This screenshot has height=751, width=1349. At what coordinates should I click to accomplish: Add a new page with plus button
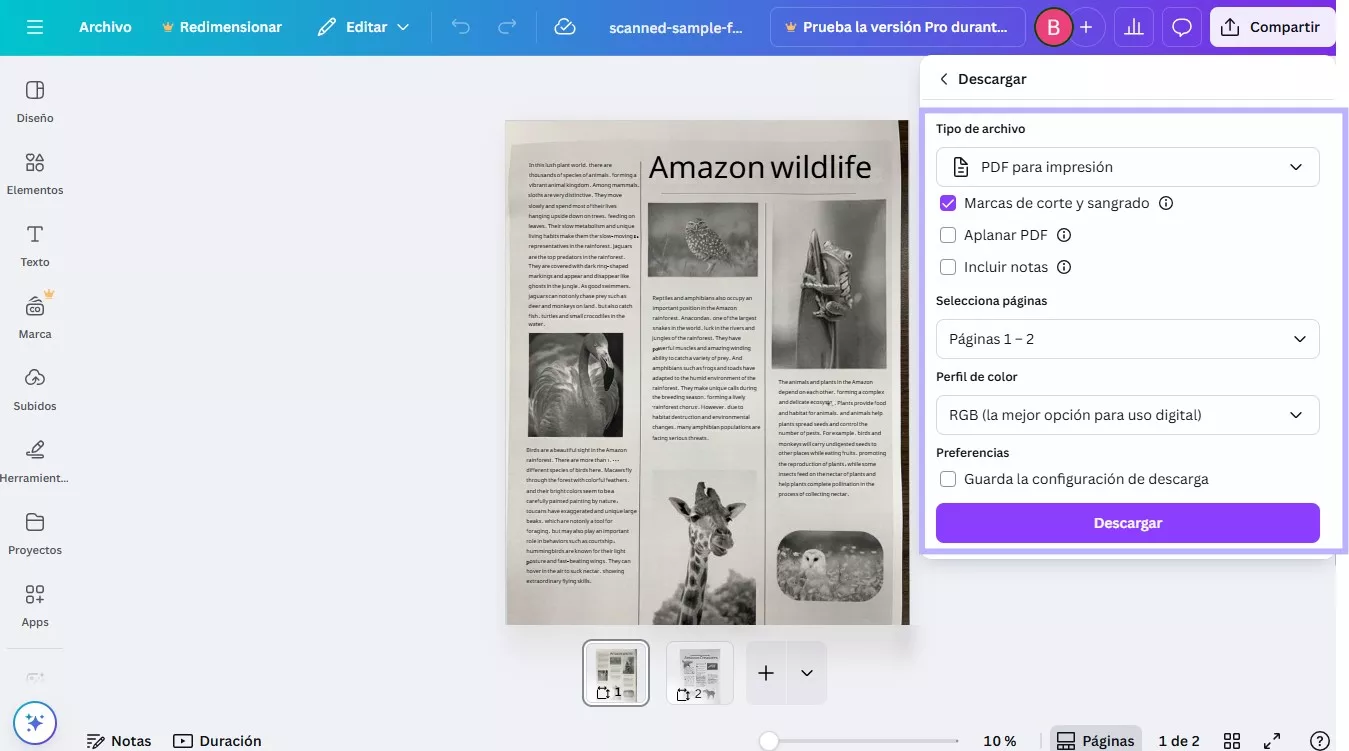coord(766,673)
